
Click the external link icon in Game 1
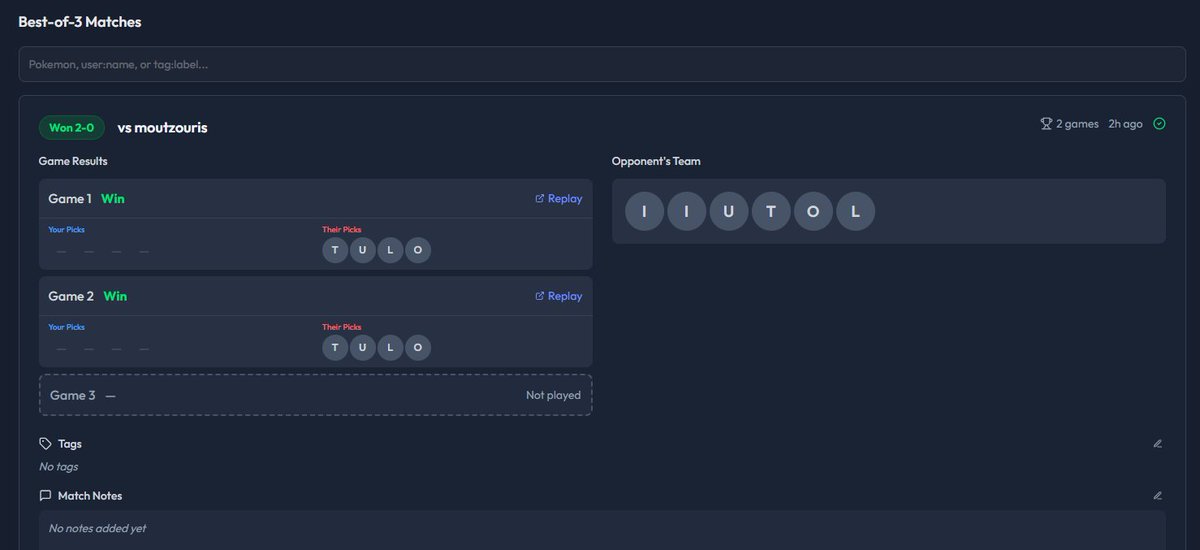coord(540,199)
